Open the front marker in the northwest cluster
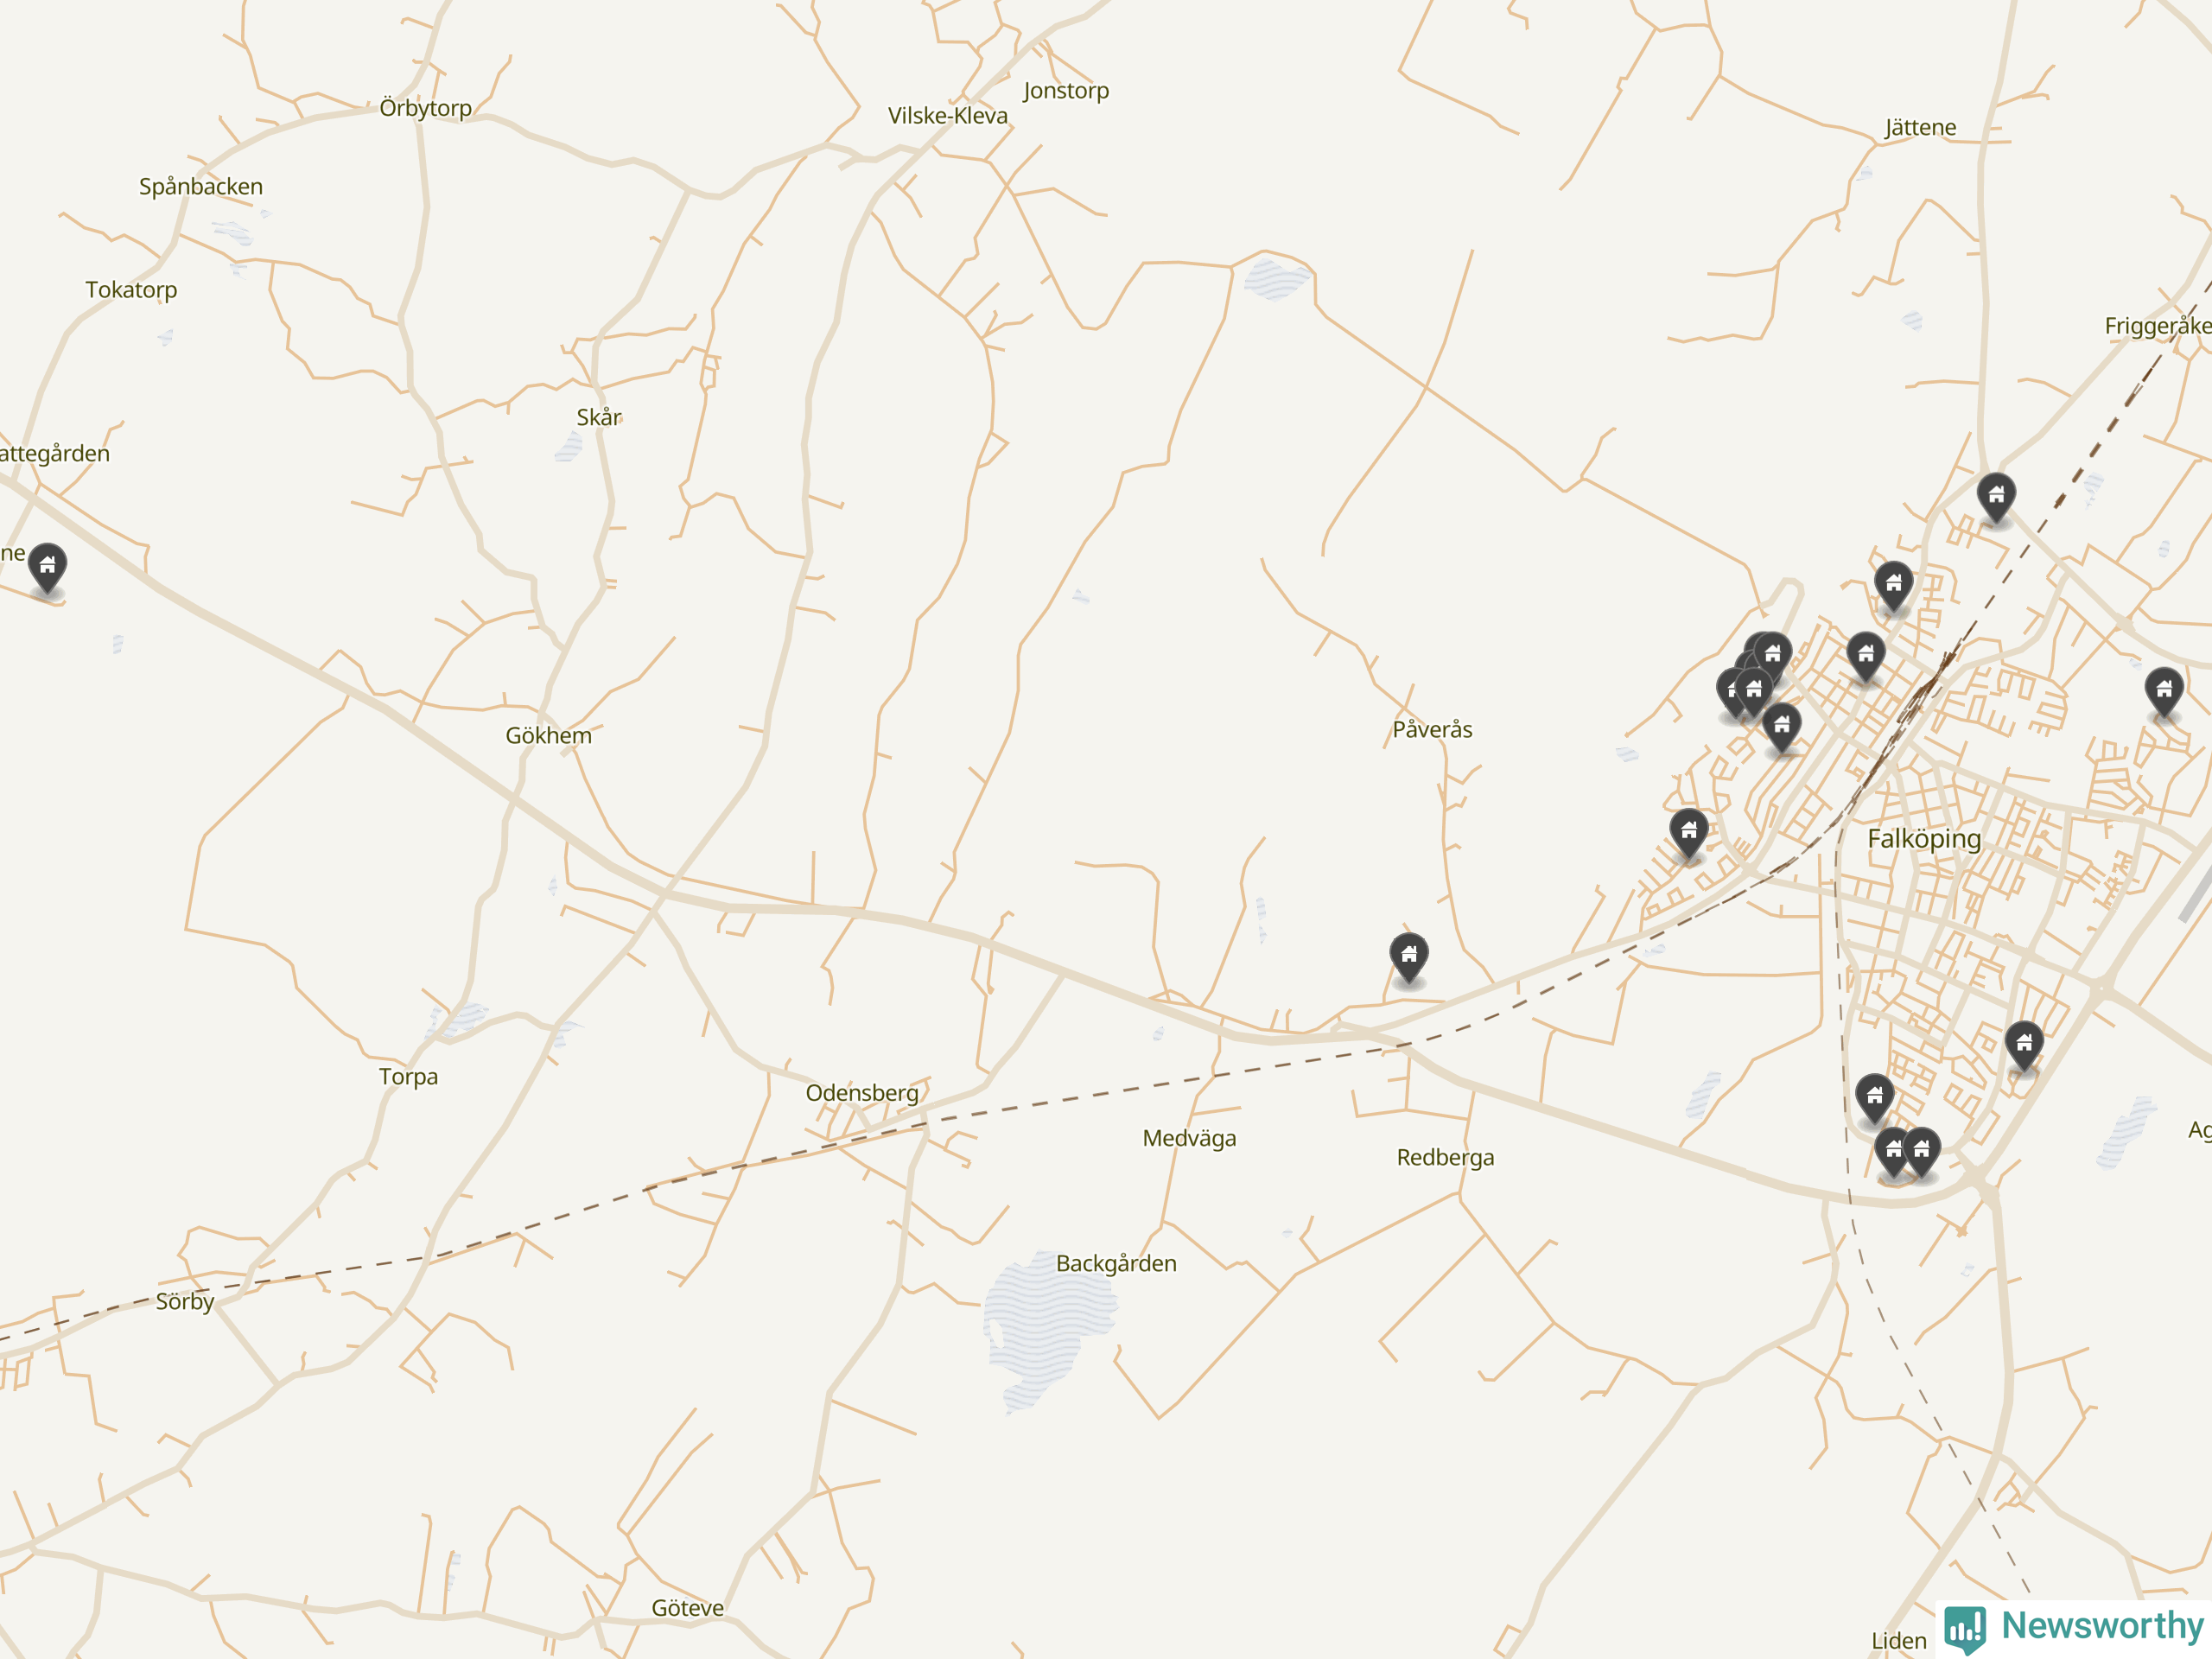This screenshot has width=2212, height=1659. pos(1753,692)
